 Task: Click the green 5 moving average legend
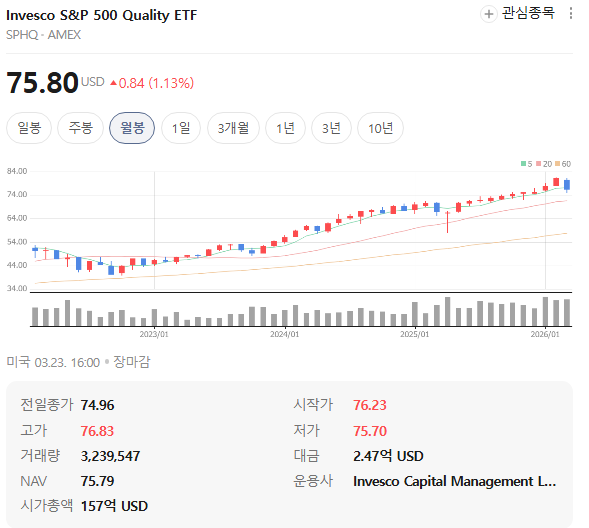[527, 164]
